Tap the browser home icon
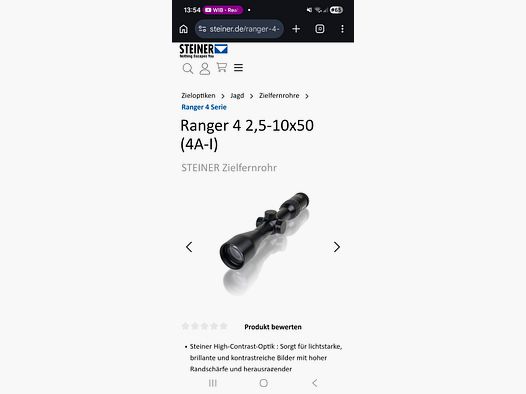 pyautogui.click(x=183, y=29)
